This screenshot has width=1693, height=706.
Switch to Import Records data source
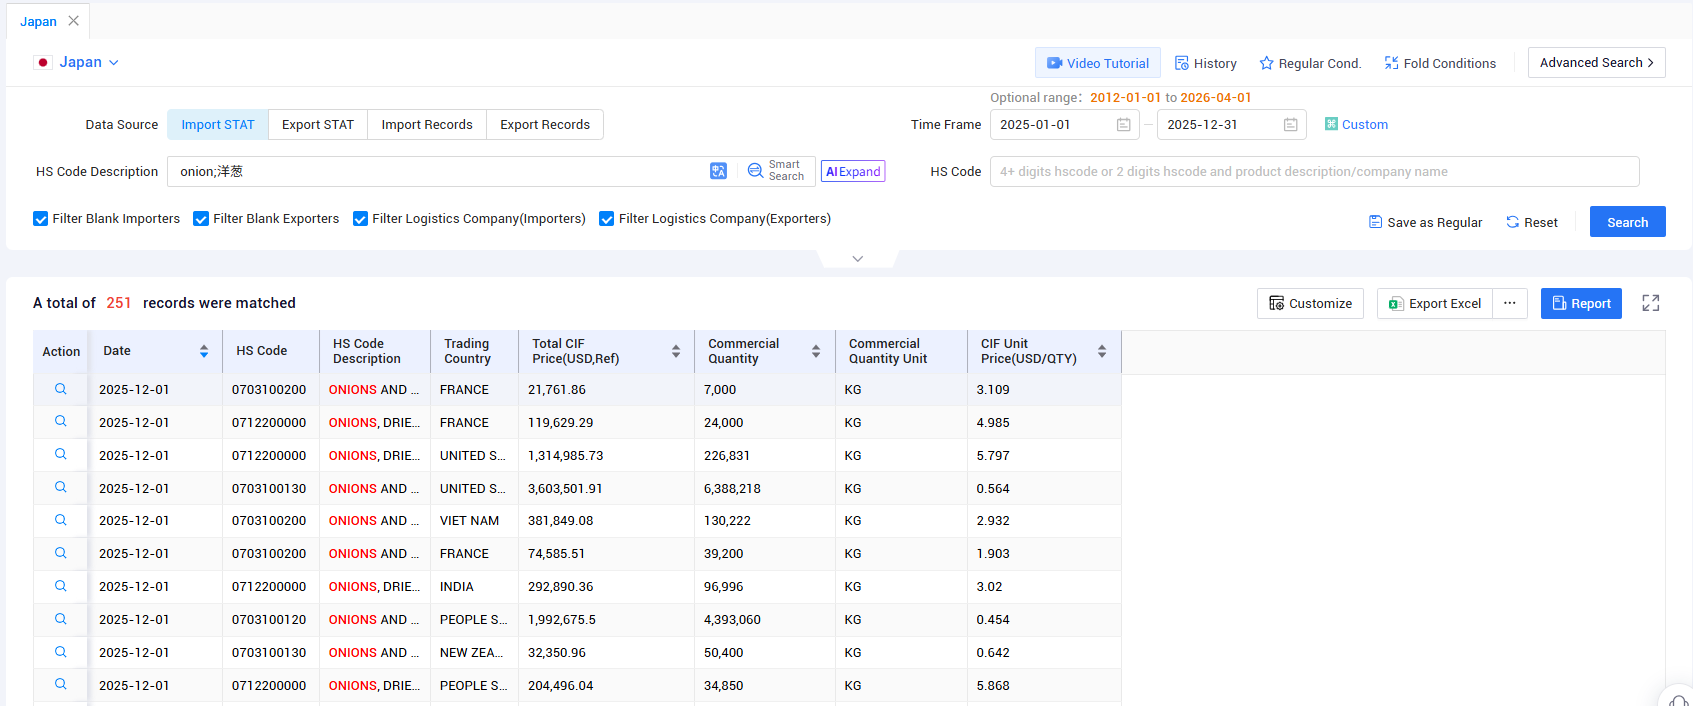(427, 125)
